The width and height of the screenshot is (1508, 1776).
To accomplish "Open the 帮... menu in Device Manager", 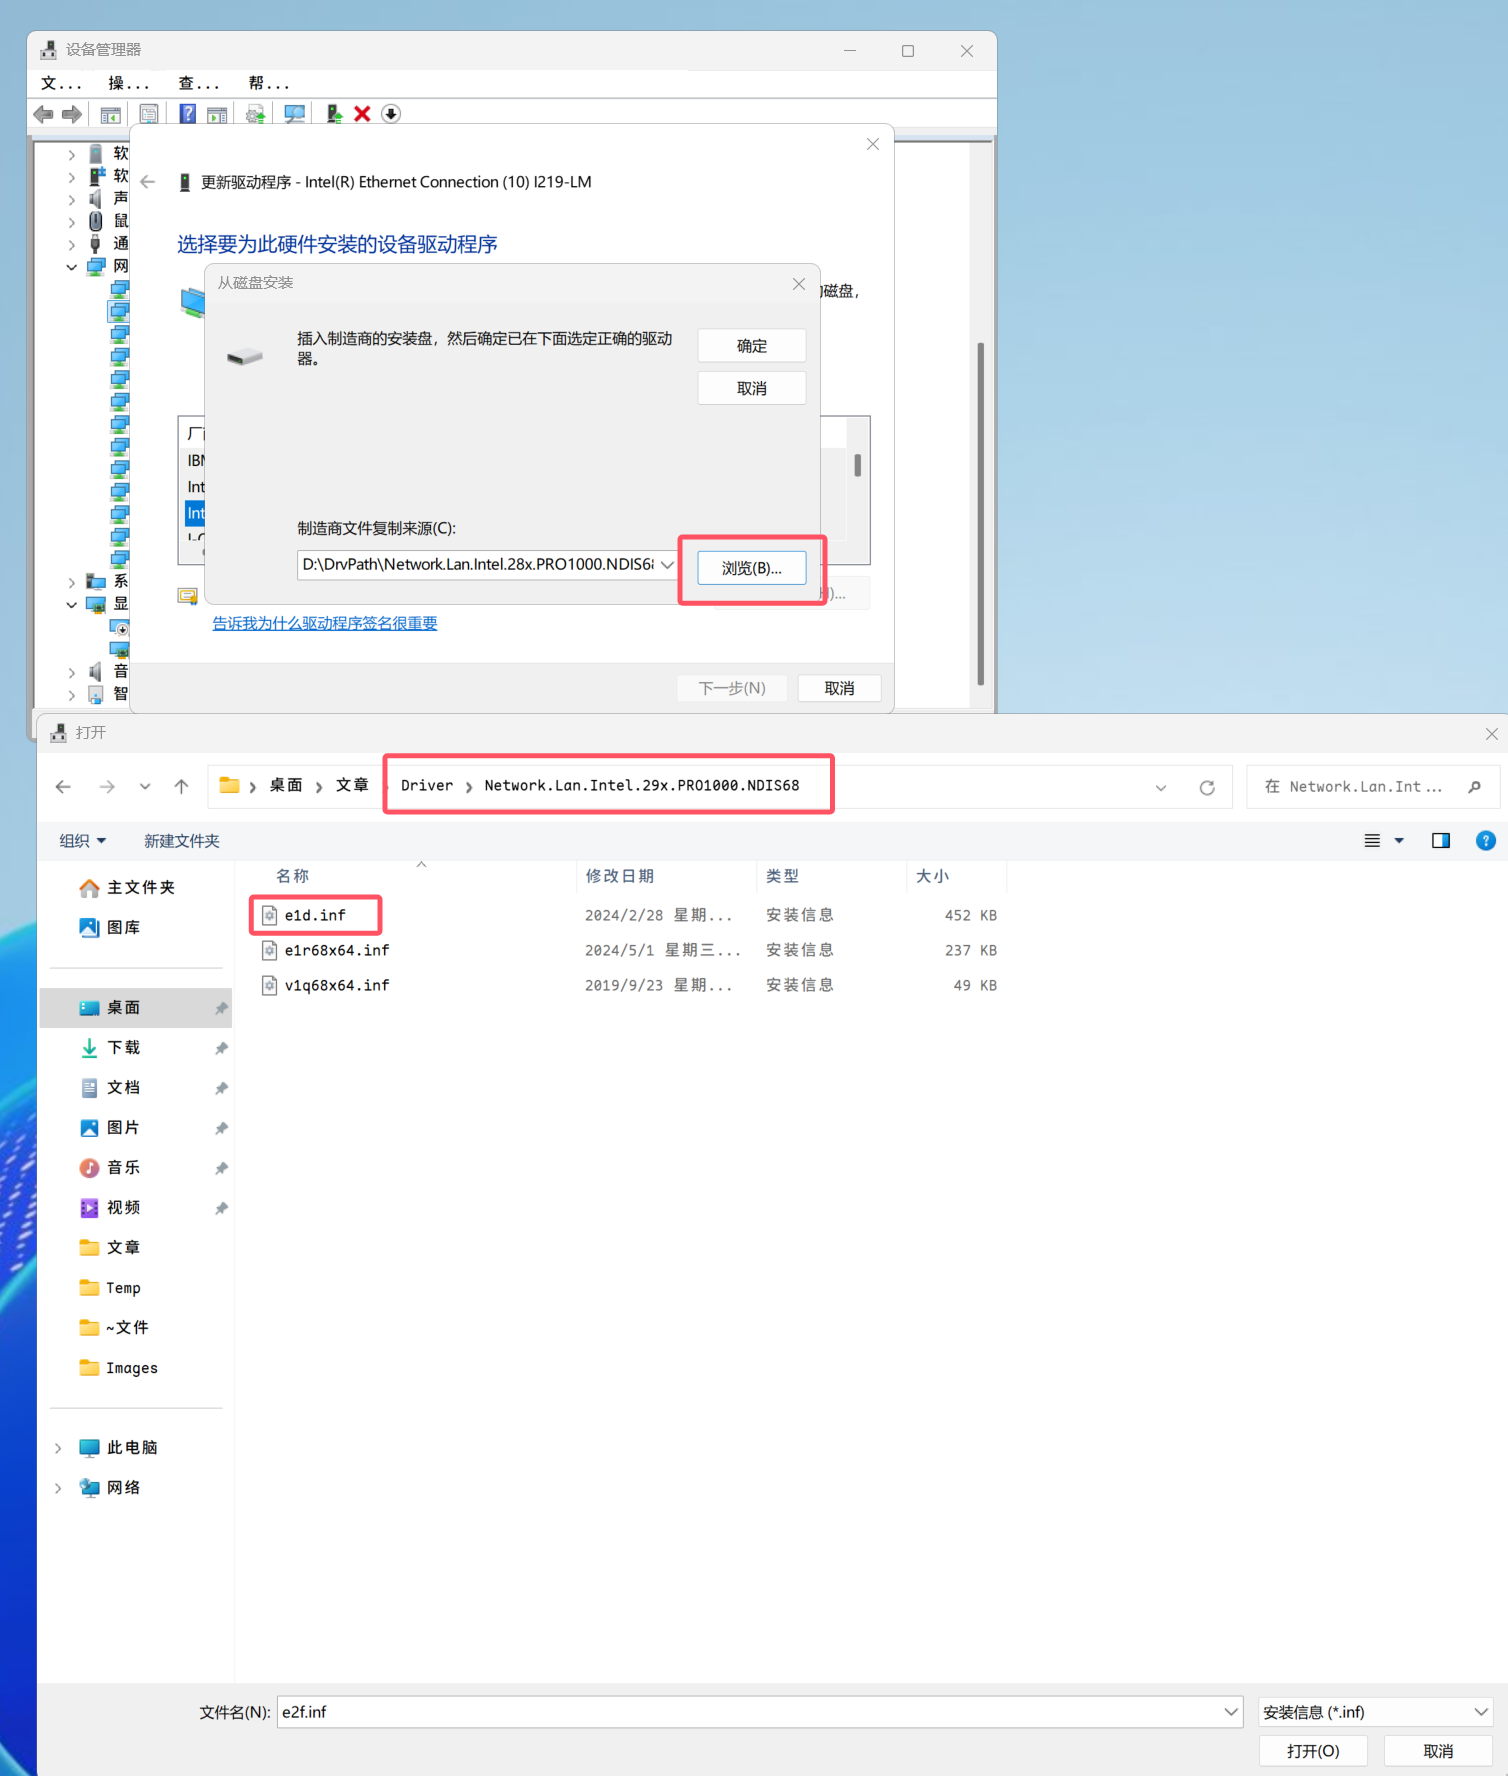I will pos(269,83).
